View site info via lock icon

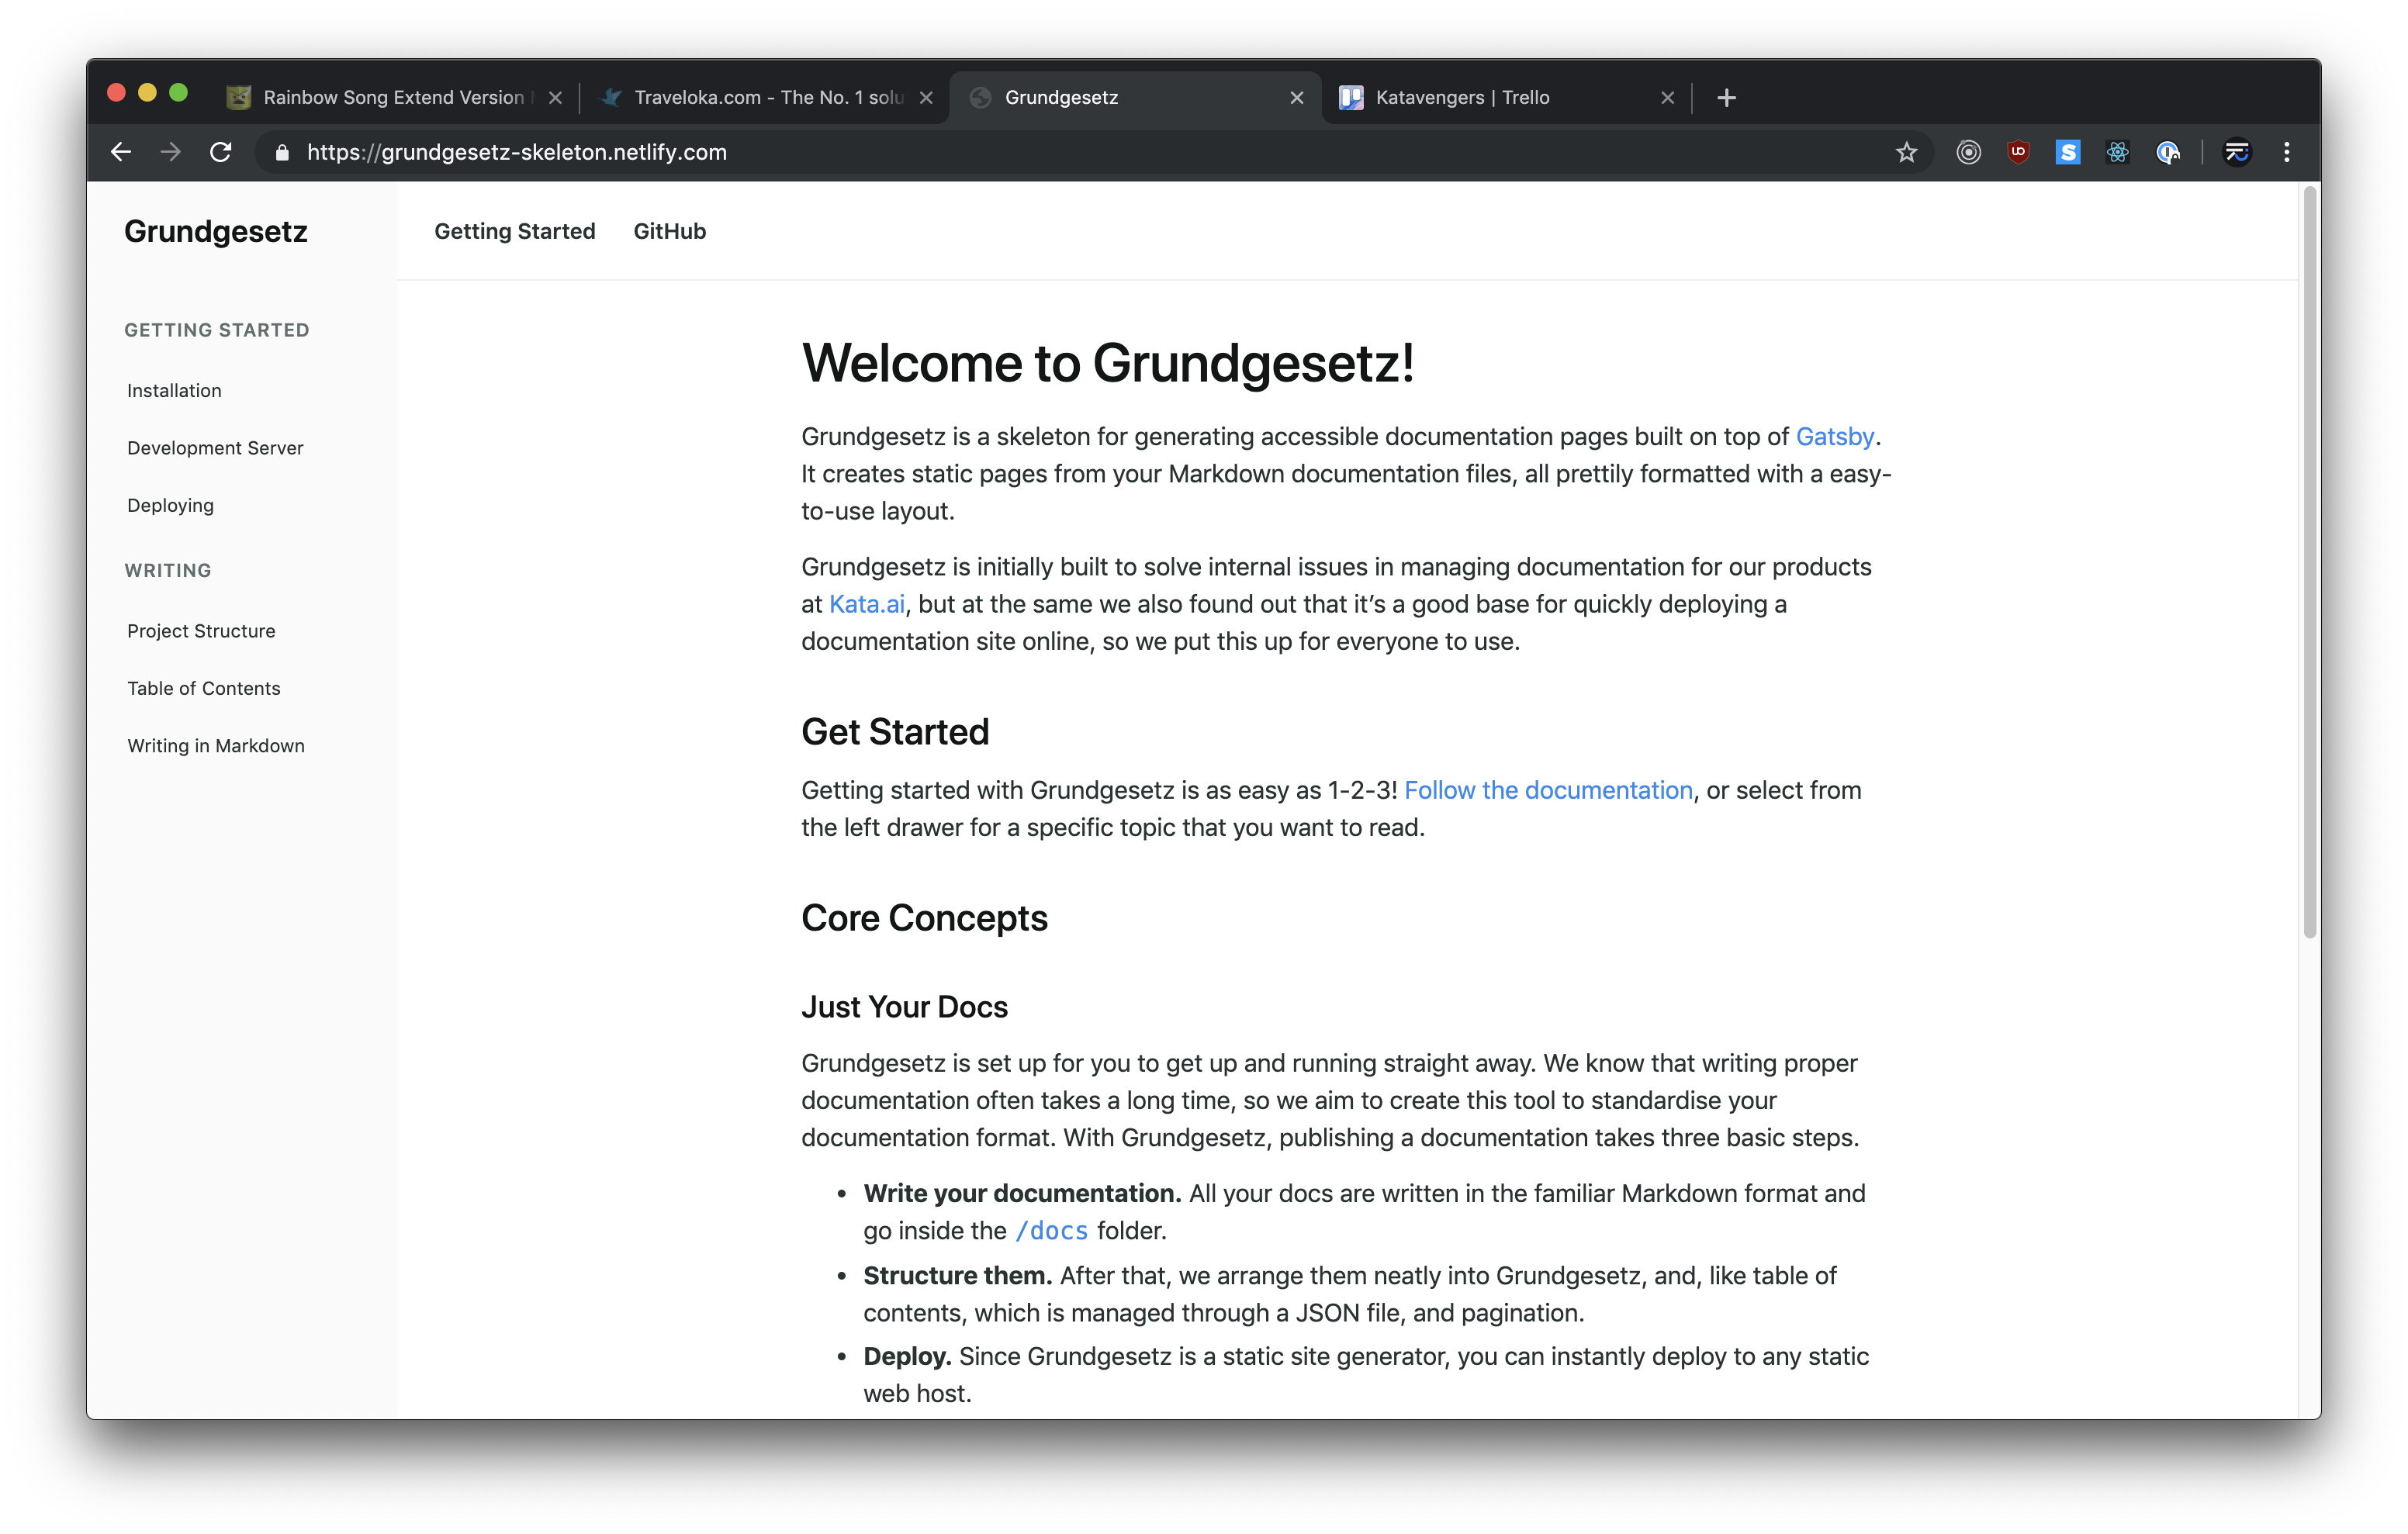(x=282, y=153)
